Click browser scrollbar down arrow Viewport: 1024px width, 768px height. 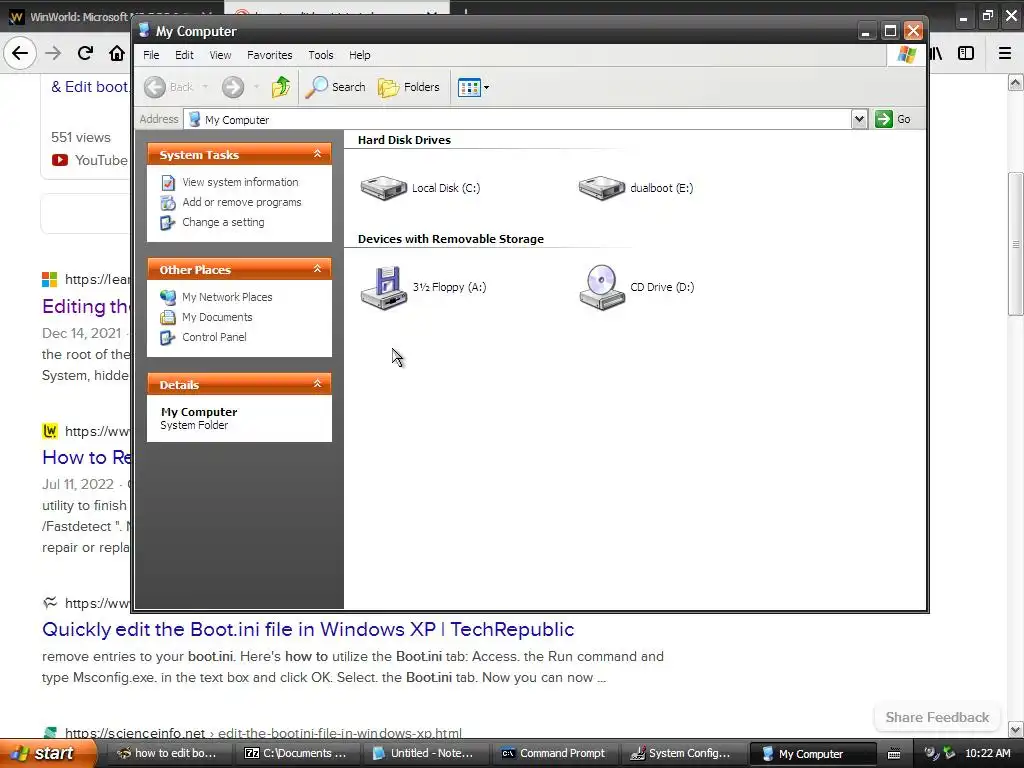tap(1015, 729)
